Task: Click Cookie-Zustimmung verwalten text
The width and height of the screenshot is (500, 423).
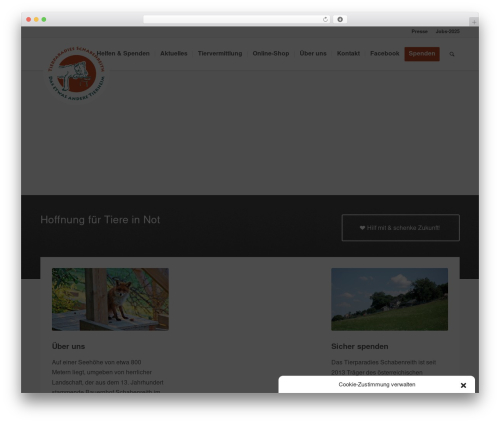Action: coord(377,385)
